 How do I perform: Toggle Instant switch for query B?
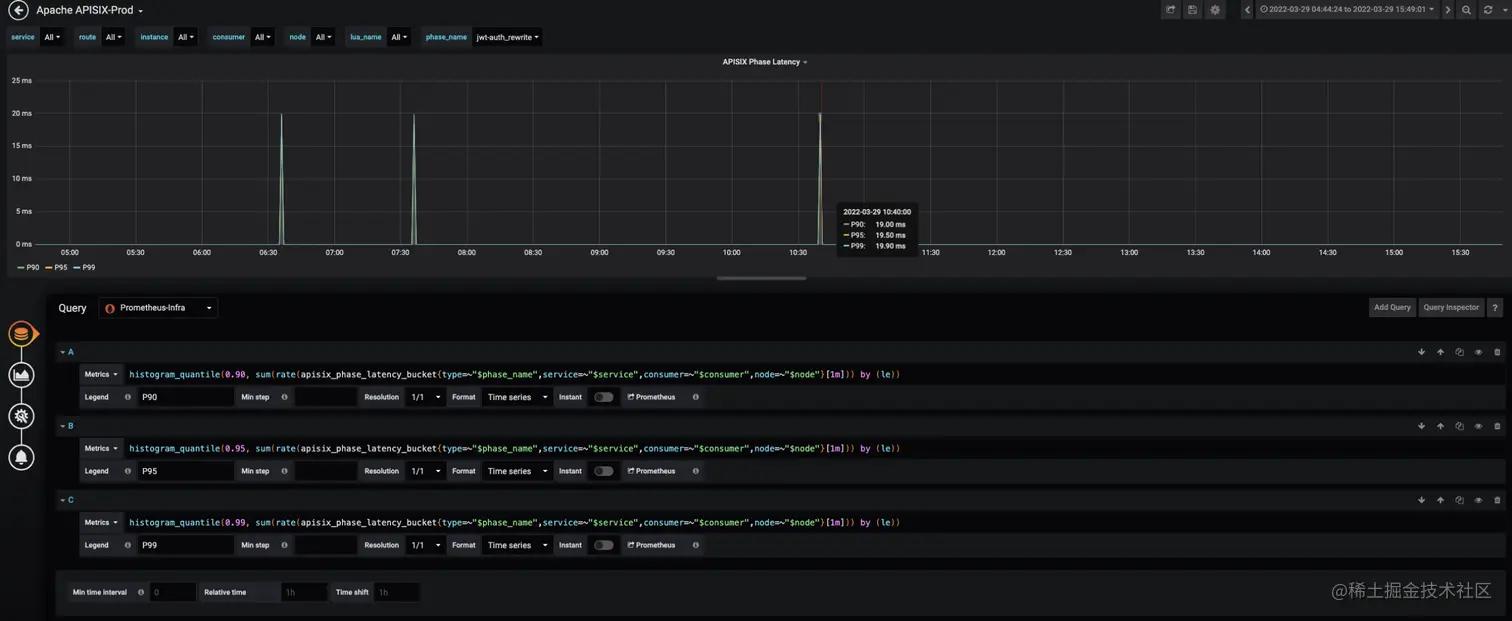[603, 471]
